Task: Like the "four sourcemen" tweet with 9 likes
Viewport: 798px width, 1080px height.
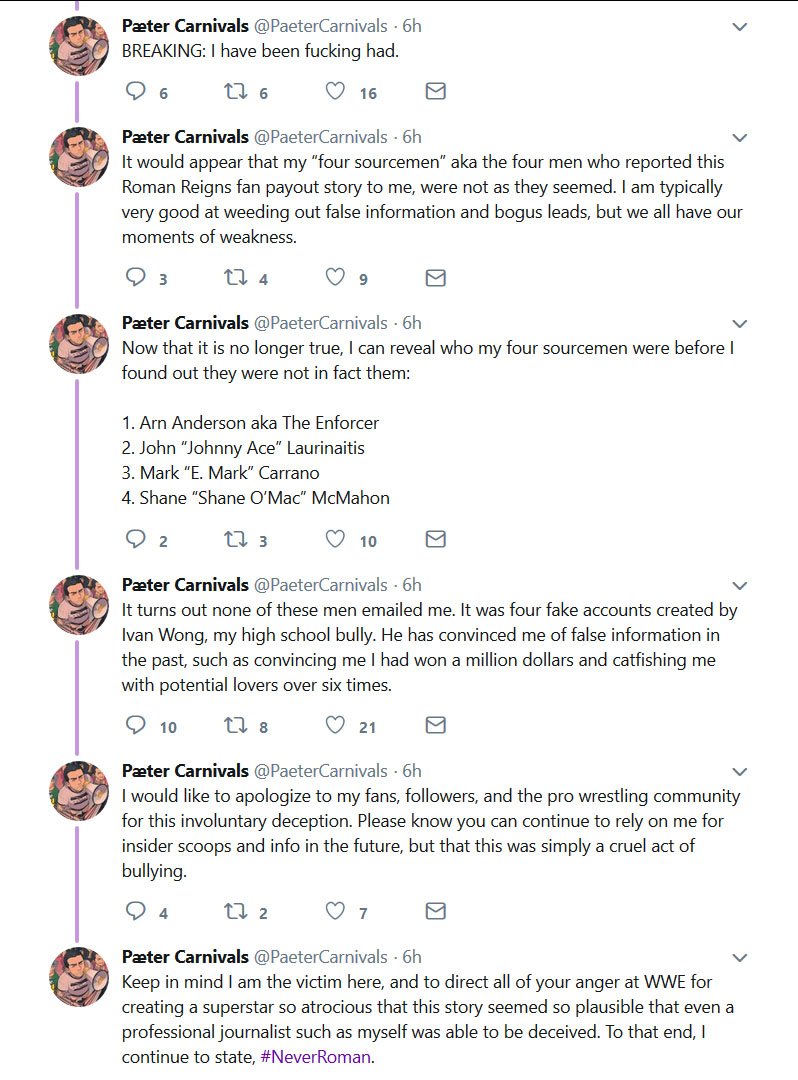Action: coord(336,278)
